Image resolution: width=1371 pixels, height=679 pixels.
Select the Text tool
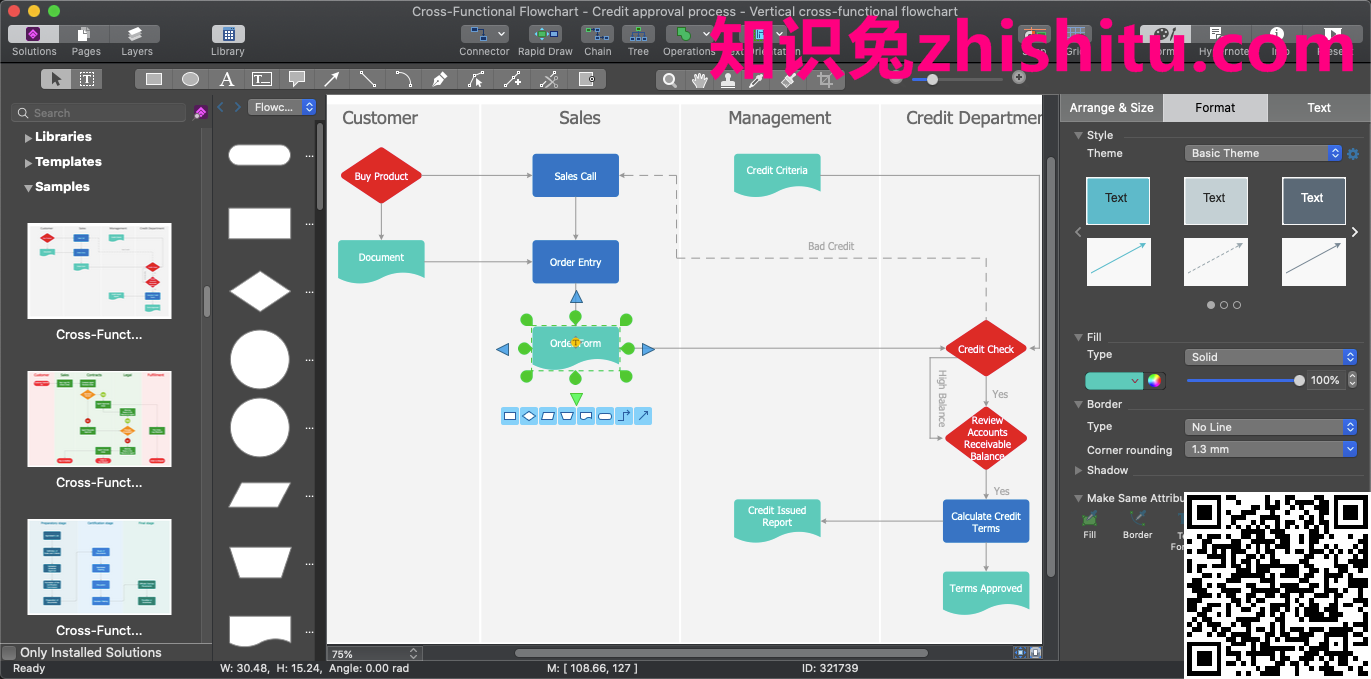click(226, 79)
